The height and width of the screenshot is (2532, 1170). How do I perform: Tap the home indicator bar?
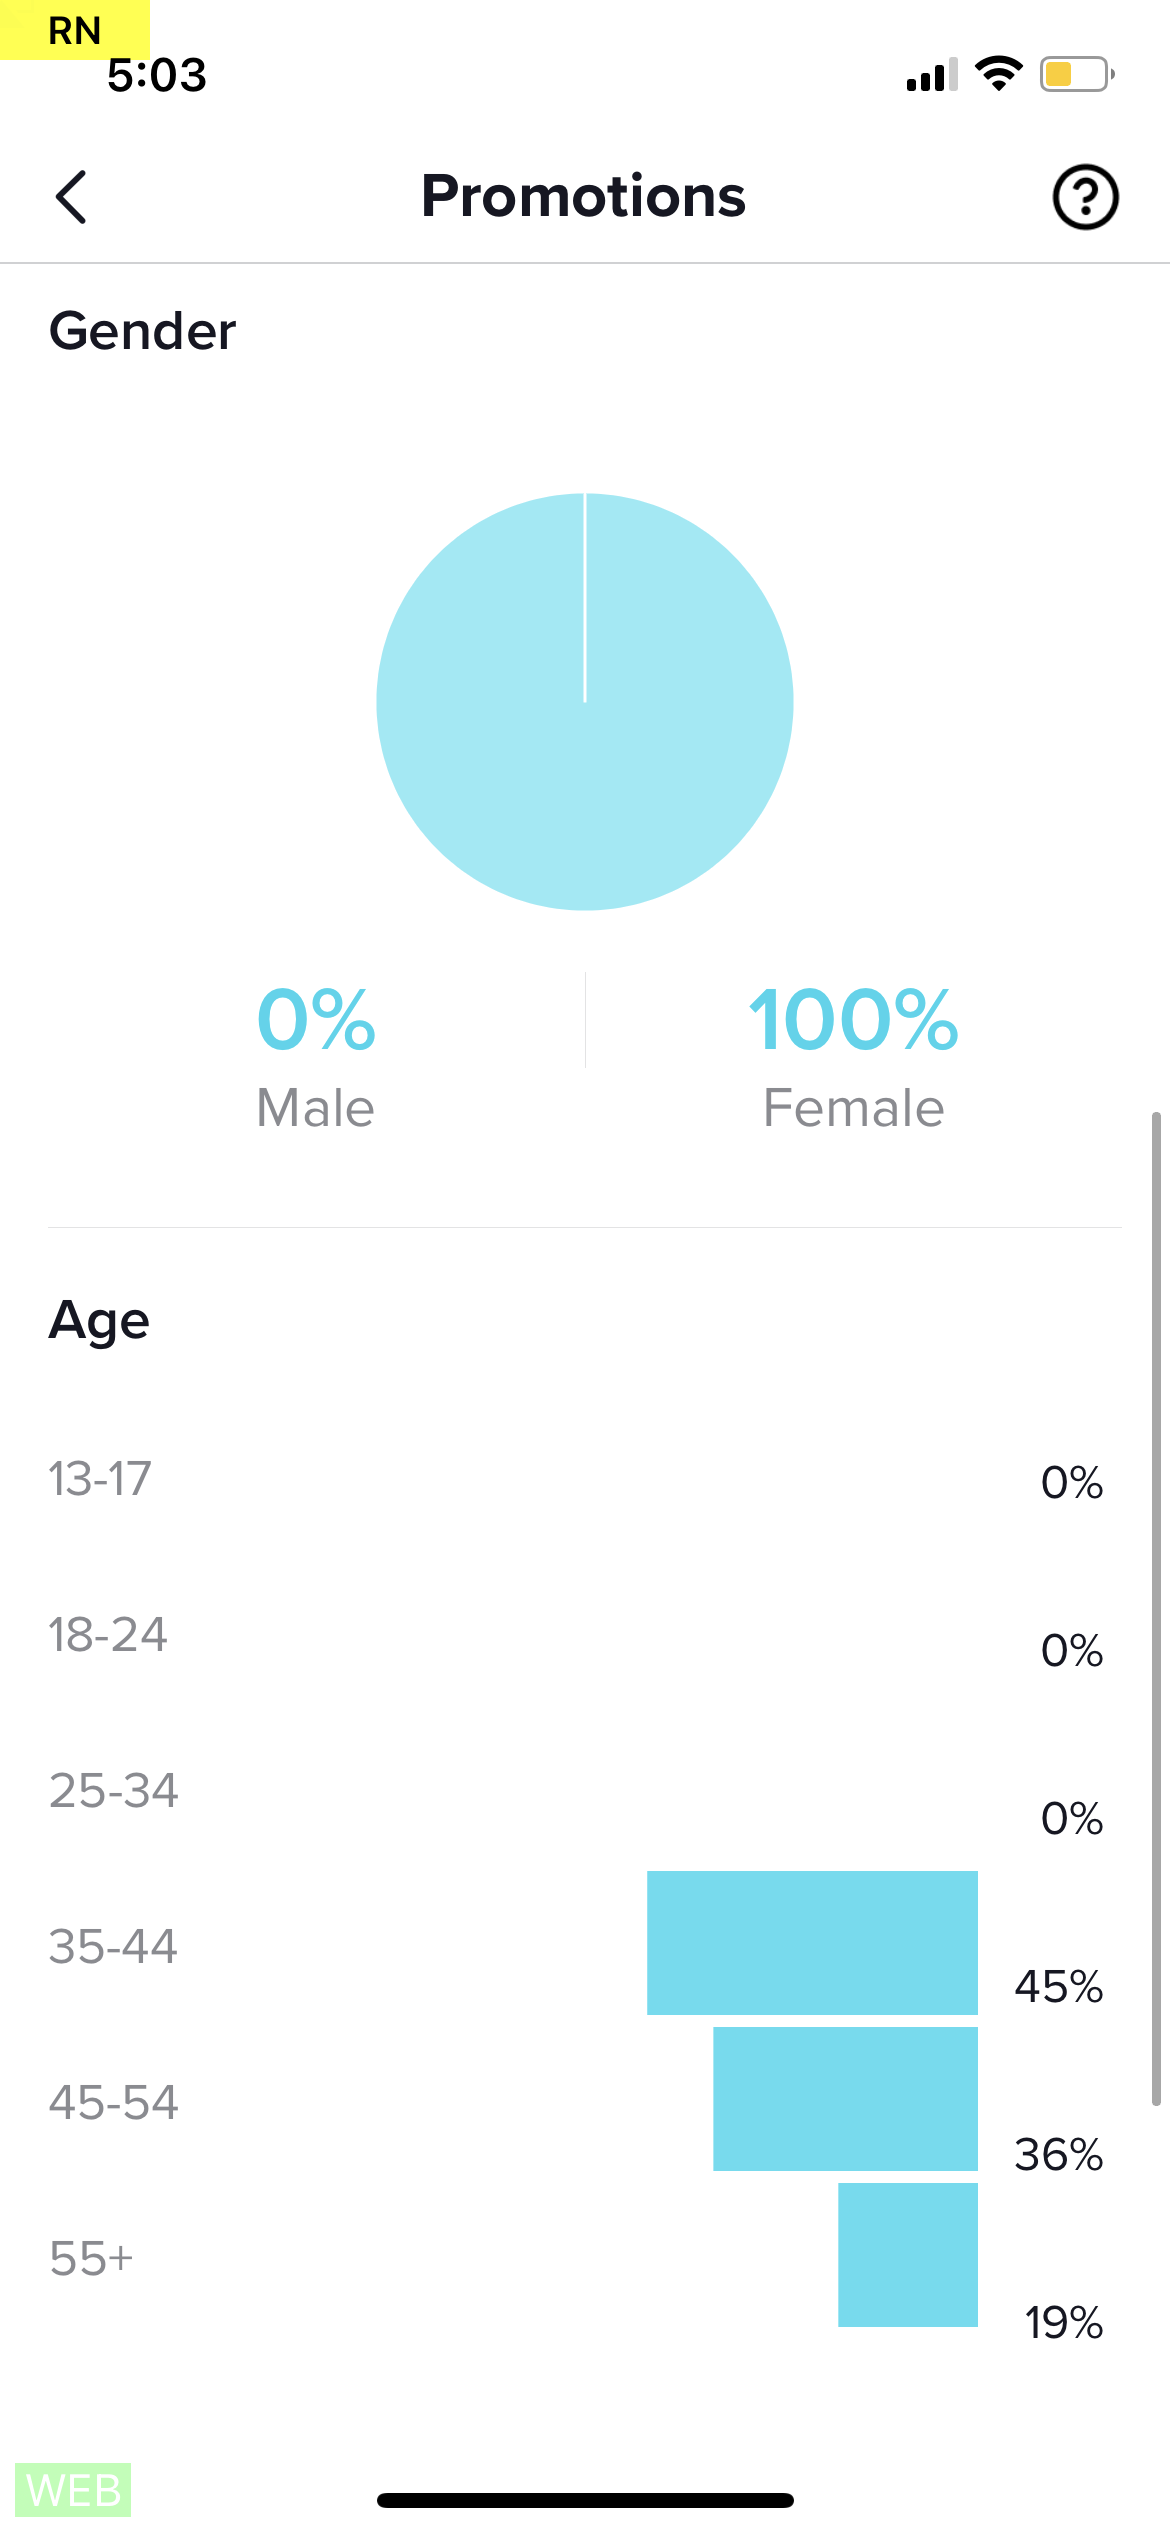click(x=585, y=2500)
